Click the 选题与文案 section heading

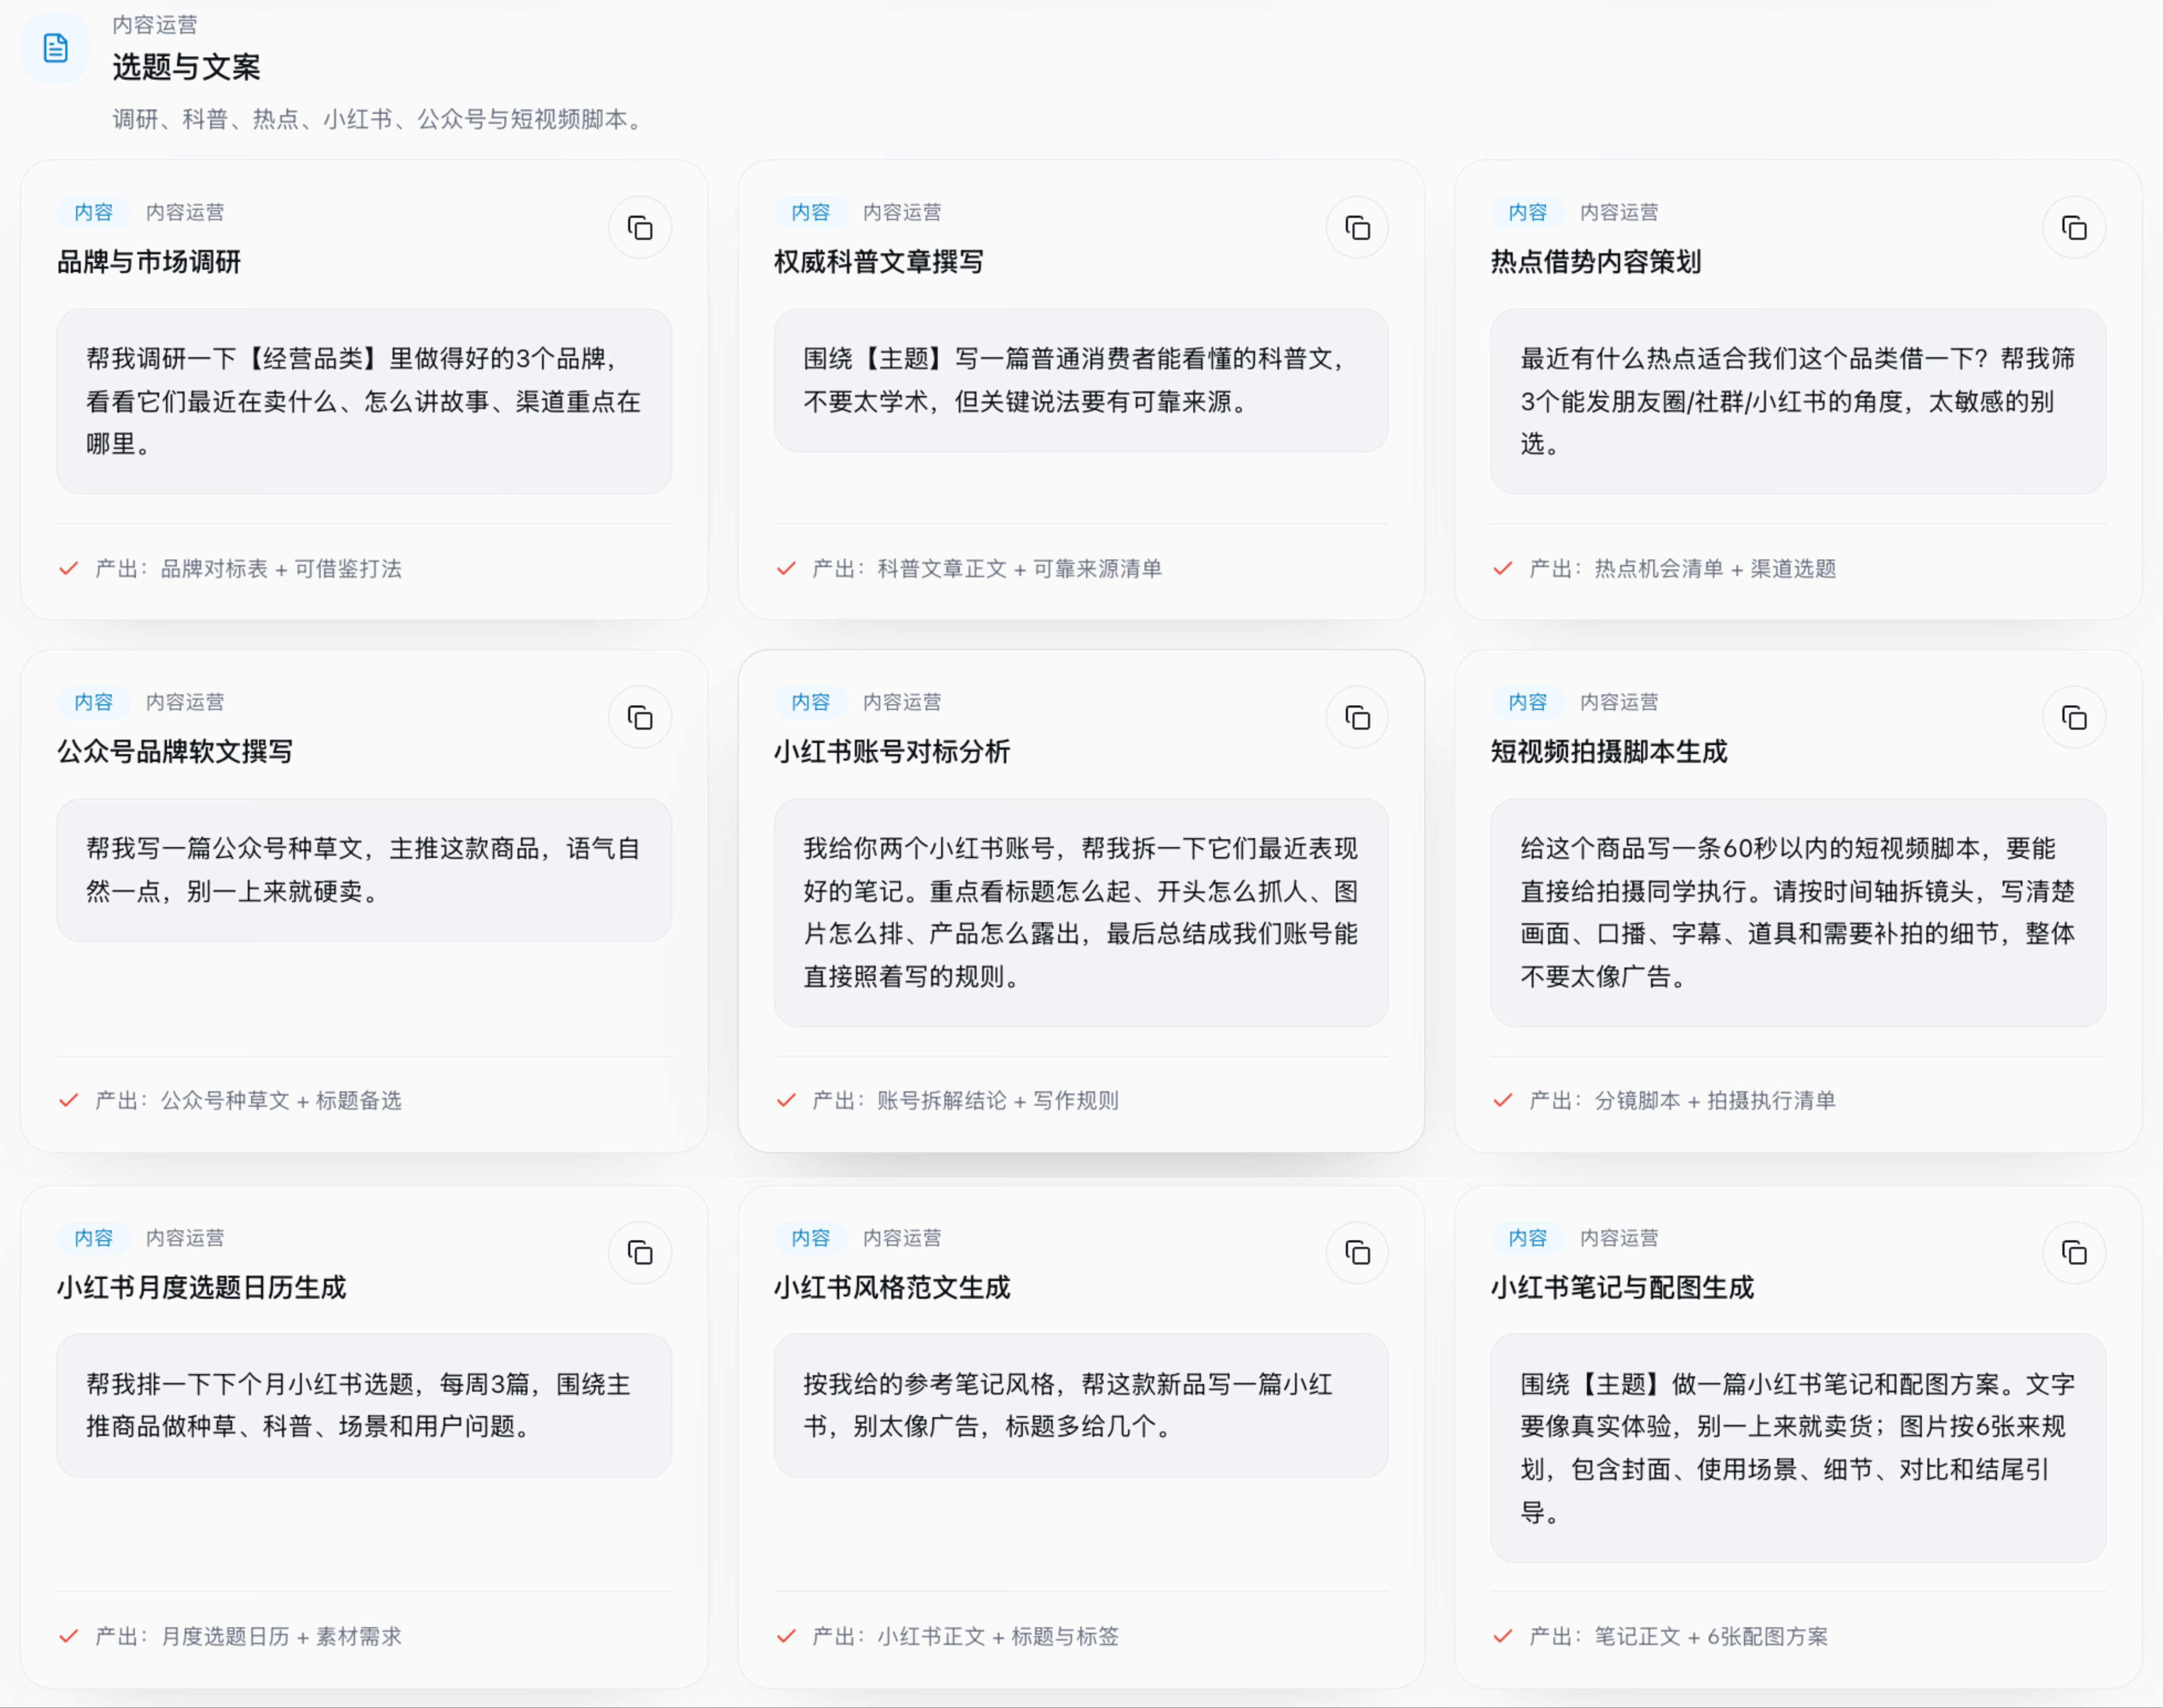point(186,67)
